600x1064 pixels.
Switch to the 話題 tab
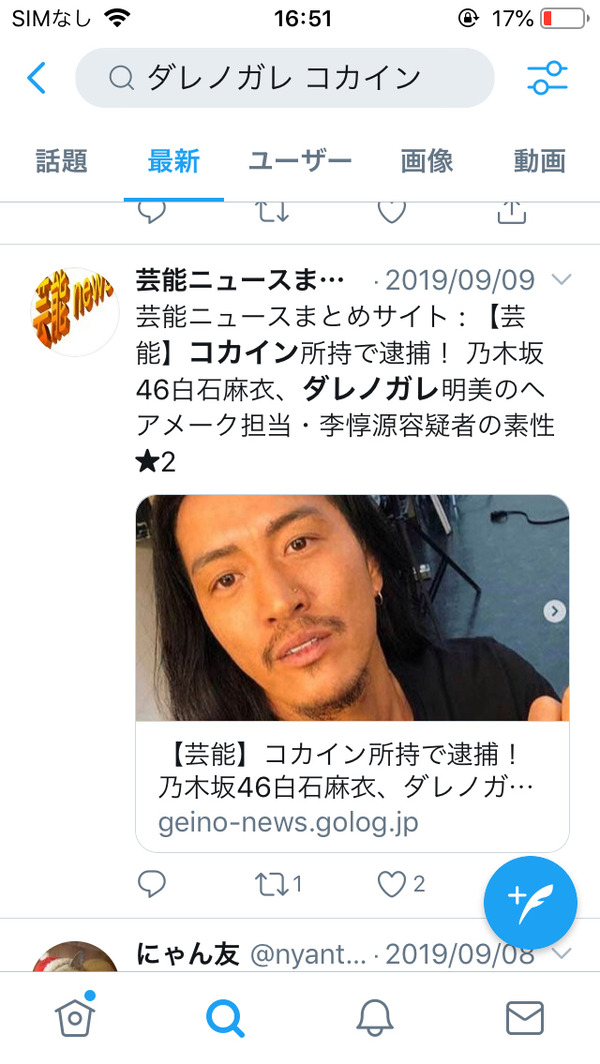pos(62,162)
